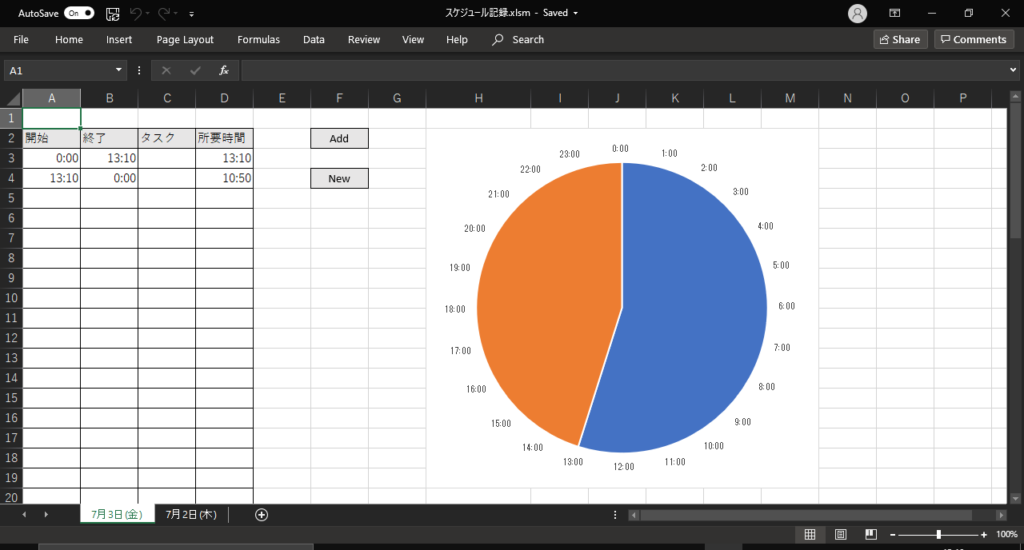The height and width of the screenshot is (550, 1024).
Task: Open the Formulas ribbon tab
Action: click(258, 40)
